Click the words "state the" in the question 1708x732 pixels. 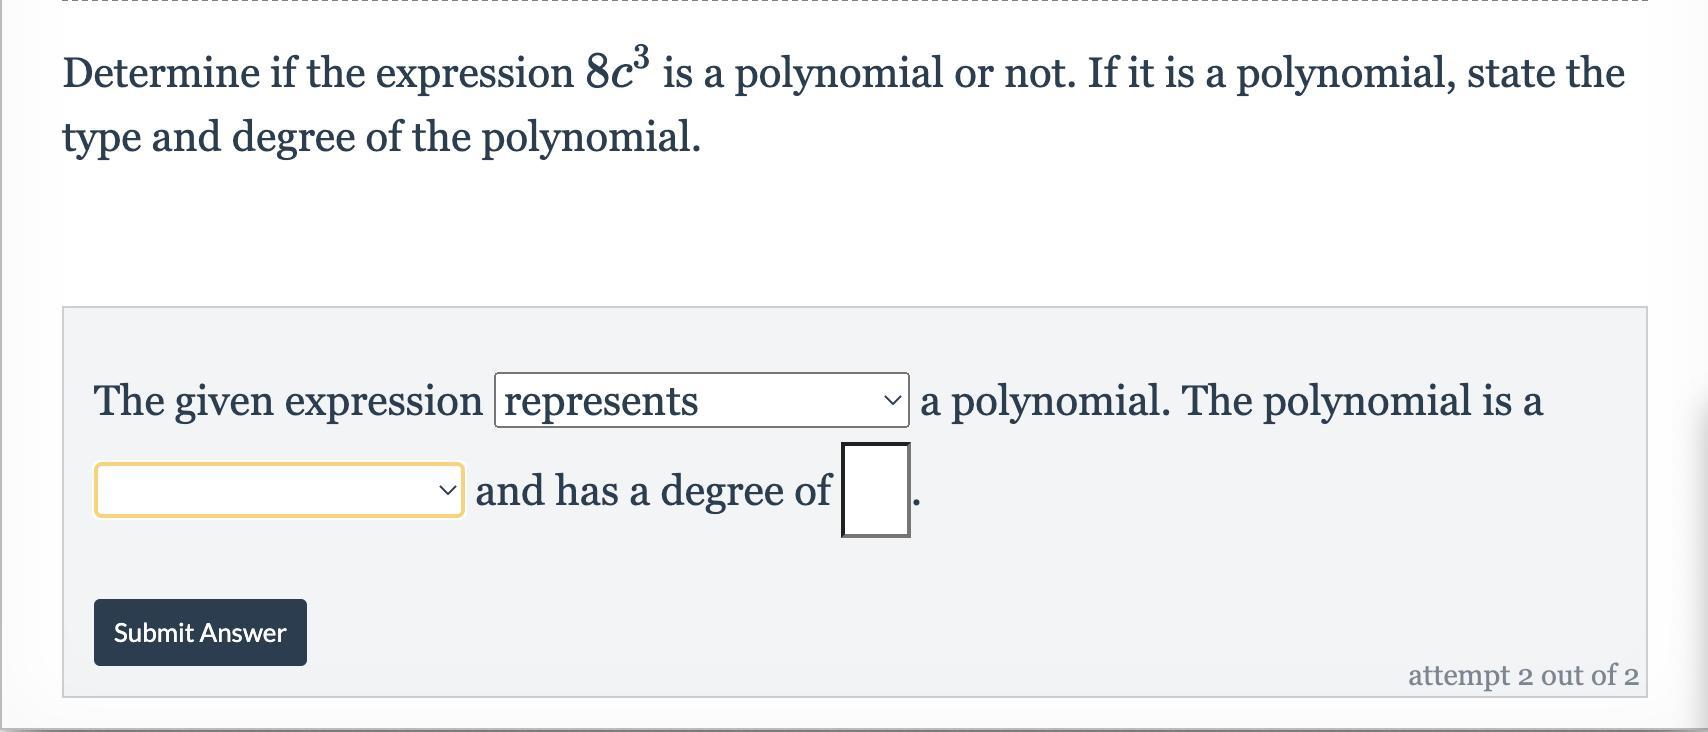[1545, 73]
